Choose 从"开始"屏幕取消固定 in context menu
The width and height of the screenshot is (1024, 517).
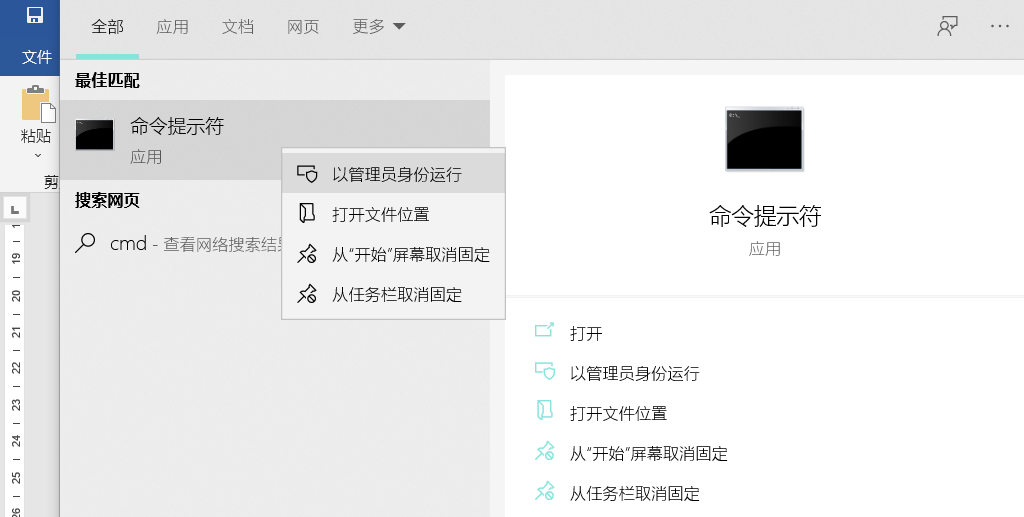click(x=393, y=255)
